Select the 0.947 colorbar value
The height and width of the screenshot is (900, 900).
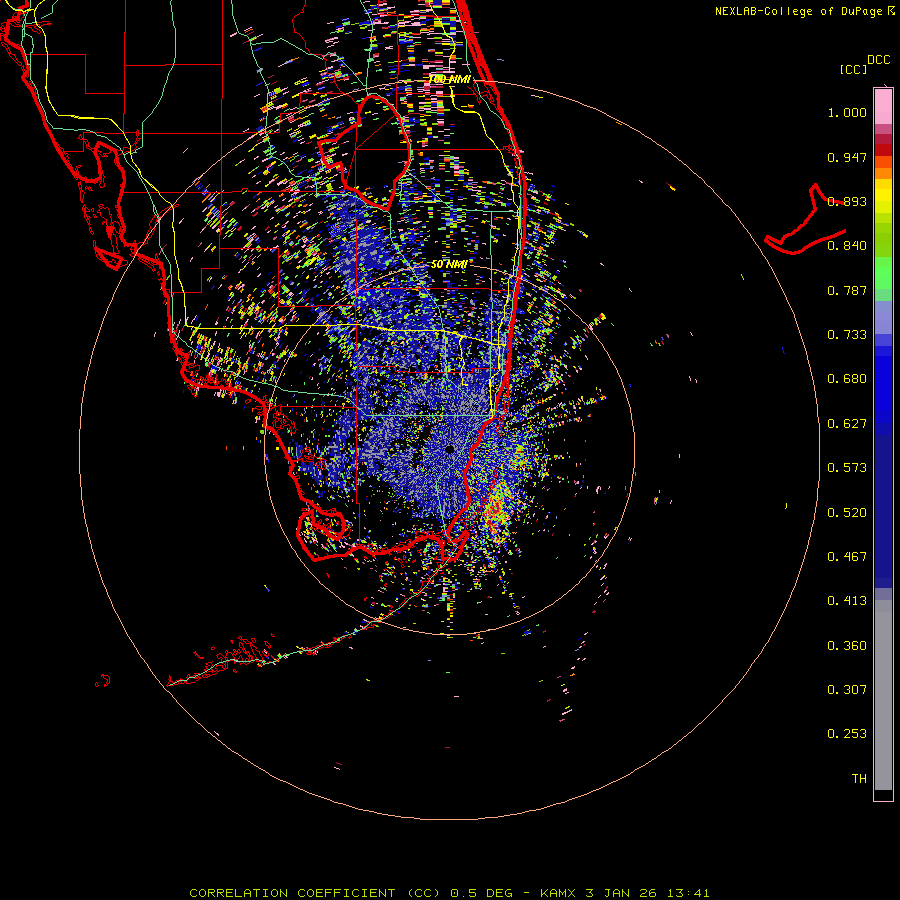(847, 157)
